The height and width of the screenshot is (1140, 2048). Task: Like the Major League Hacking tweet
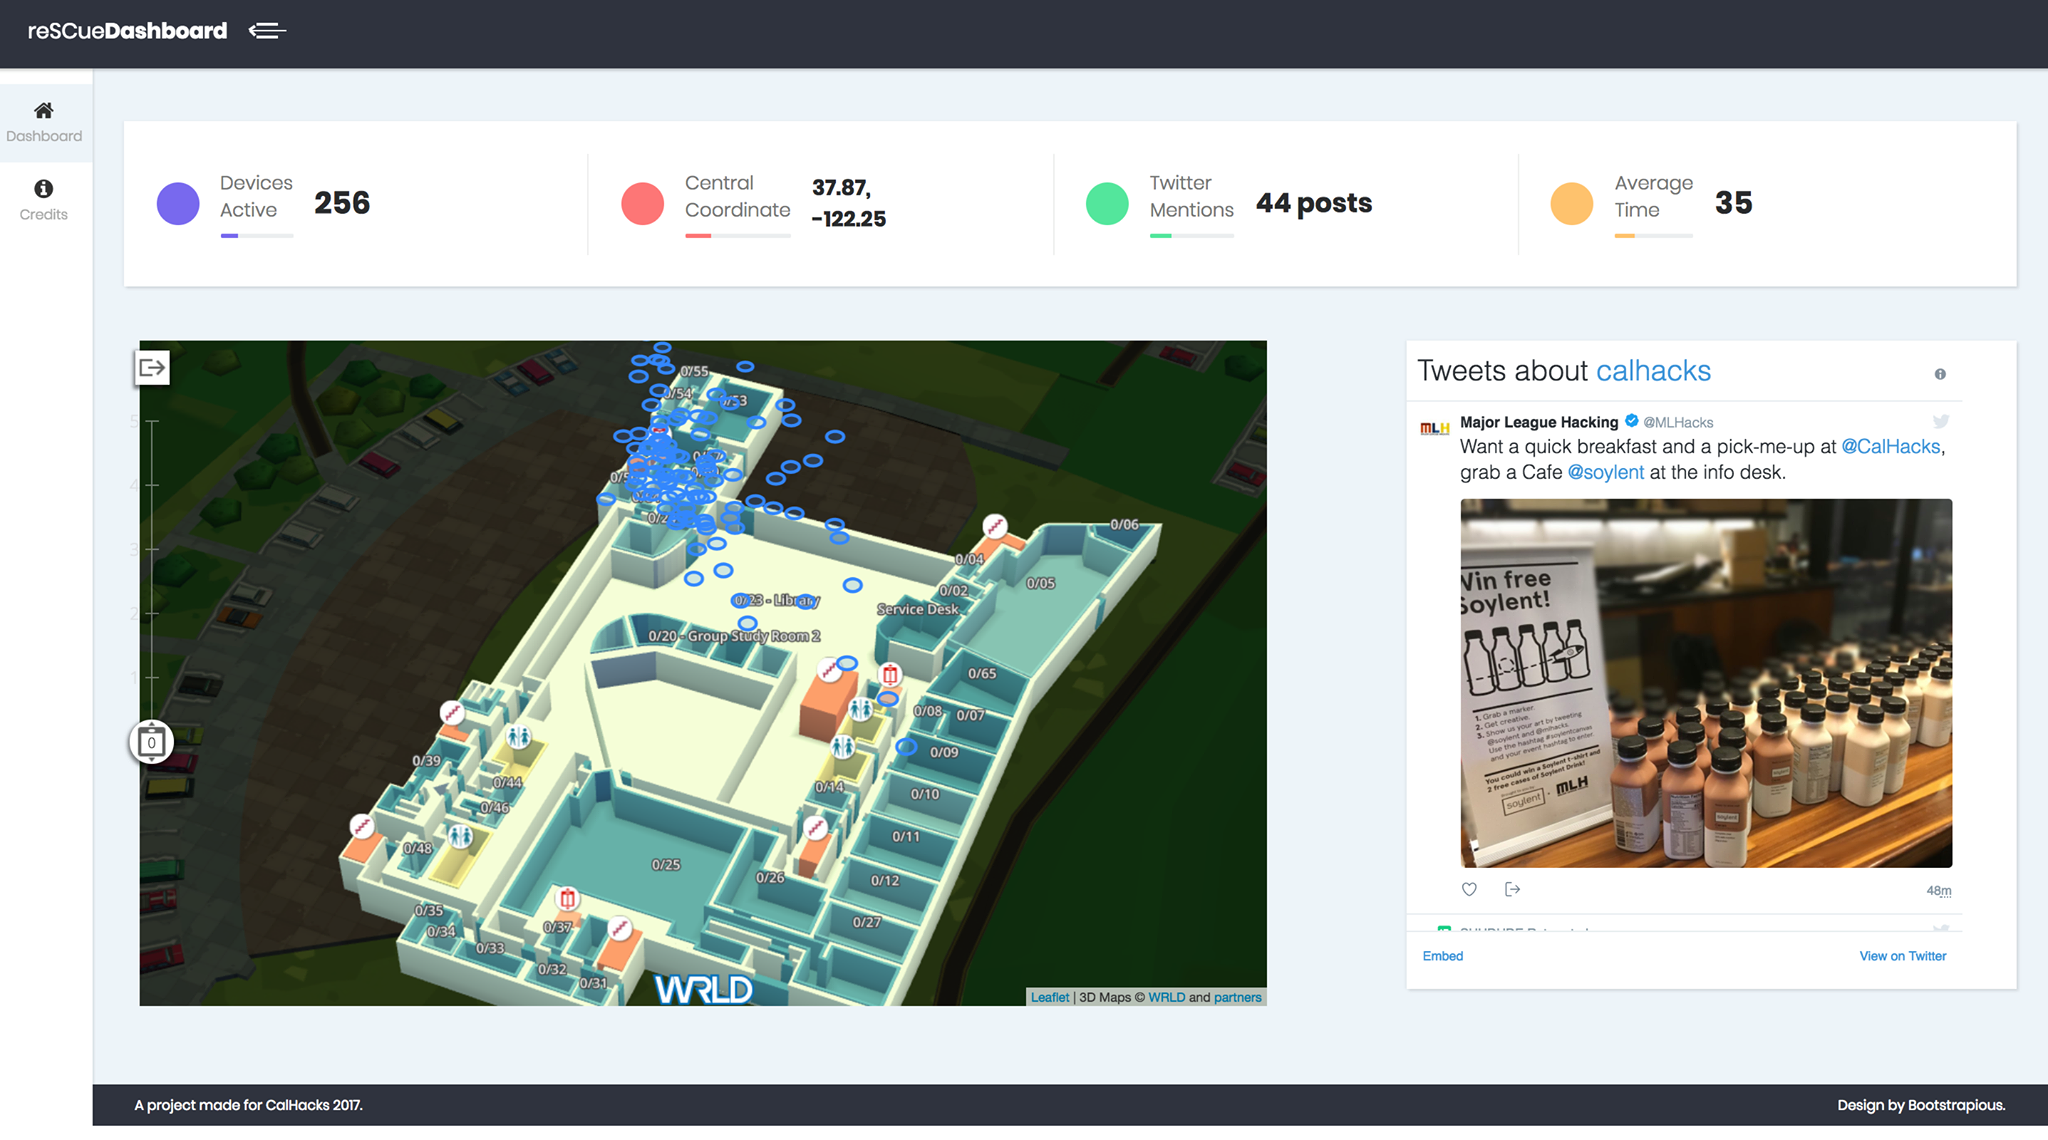(1469, 889)
